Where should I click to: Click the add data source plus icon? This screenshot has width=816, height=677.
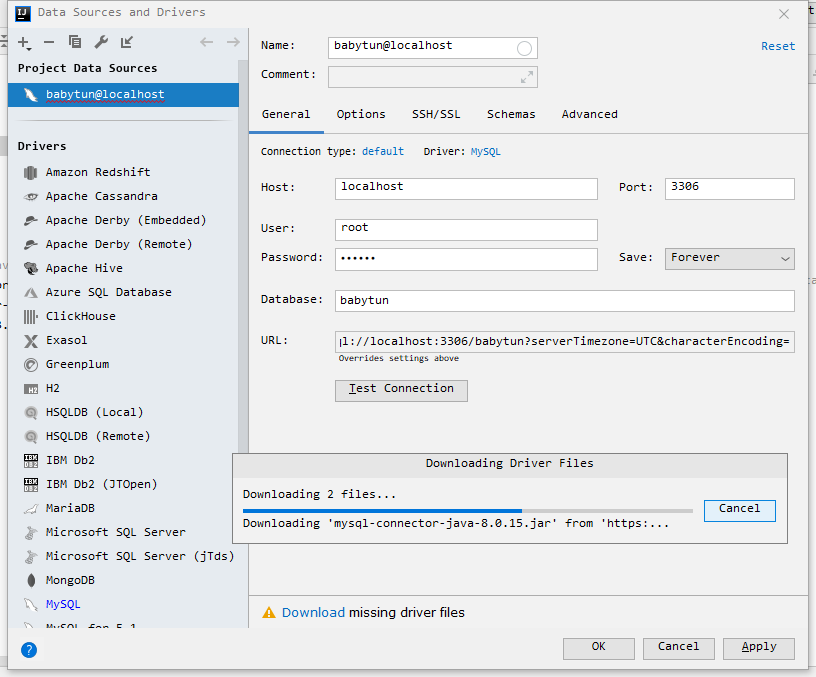coord(24,43)
